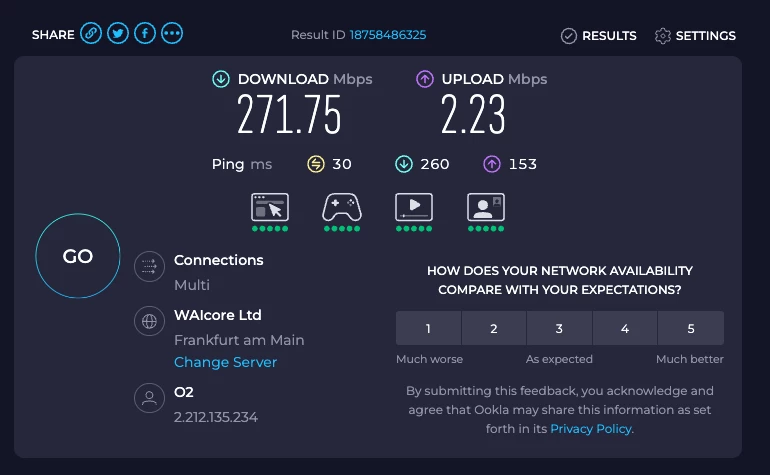
Task: Open Settings from top bar
Action: [x=695, y=35]
